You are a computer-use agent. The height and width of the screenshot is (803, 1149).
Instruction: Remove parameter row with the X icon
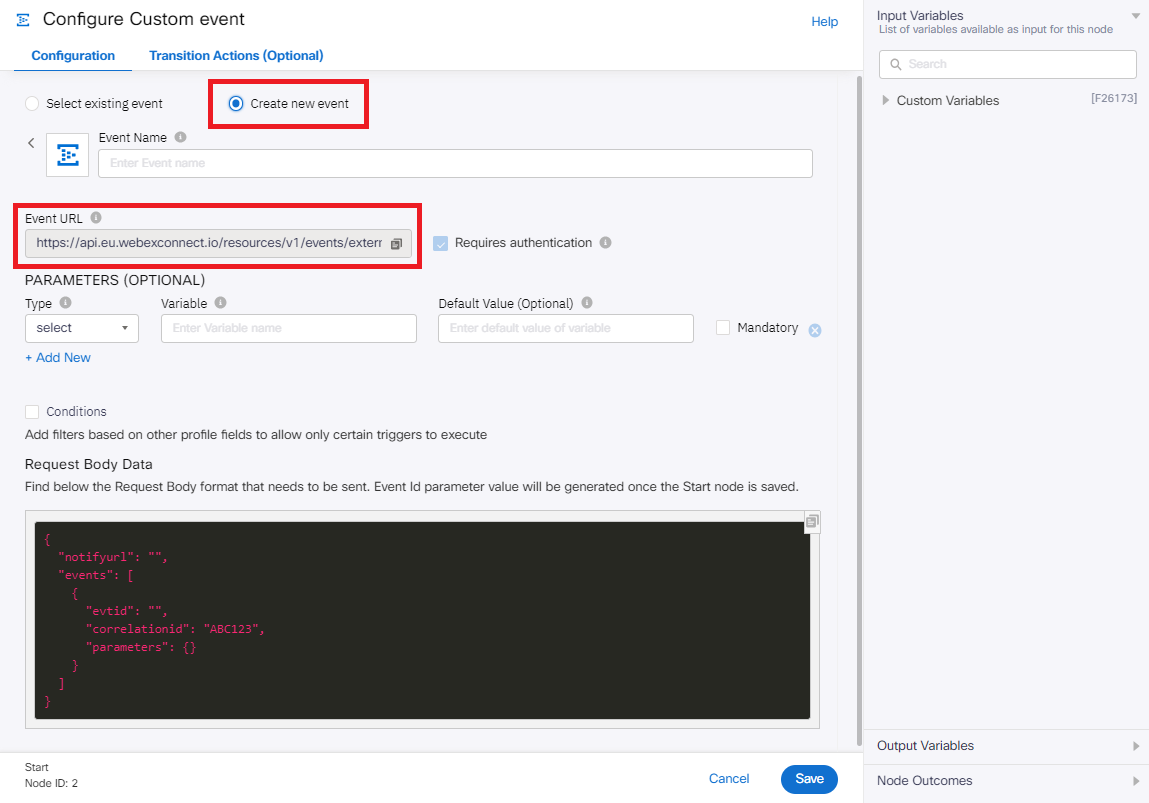point(815,331)
